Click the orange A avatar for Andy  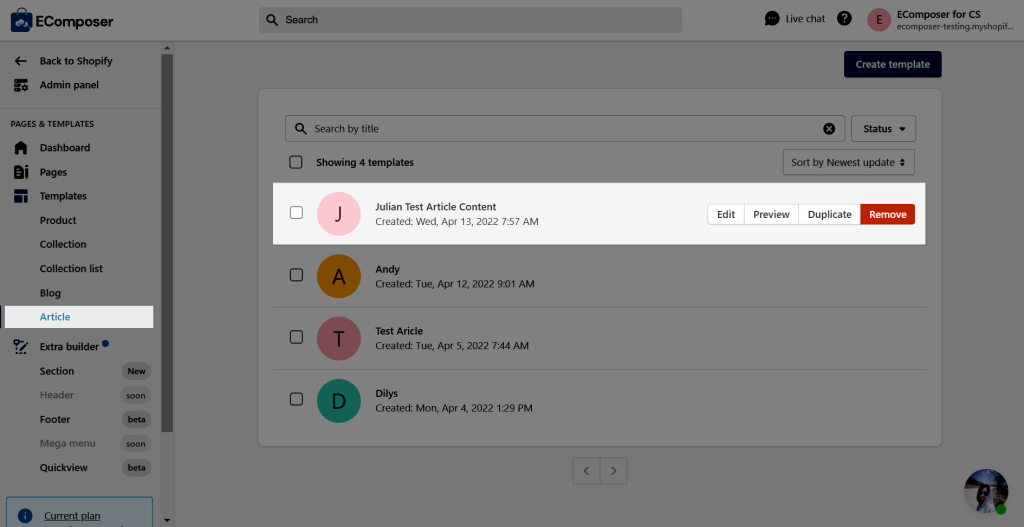click(x=338, y=276)
